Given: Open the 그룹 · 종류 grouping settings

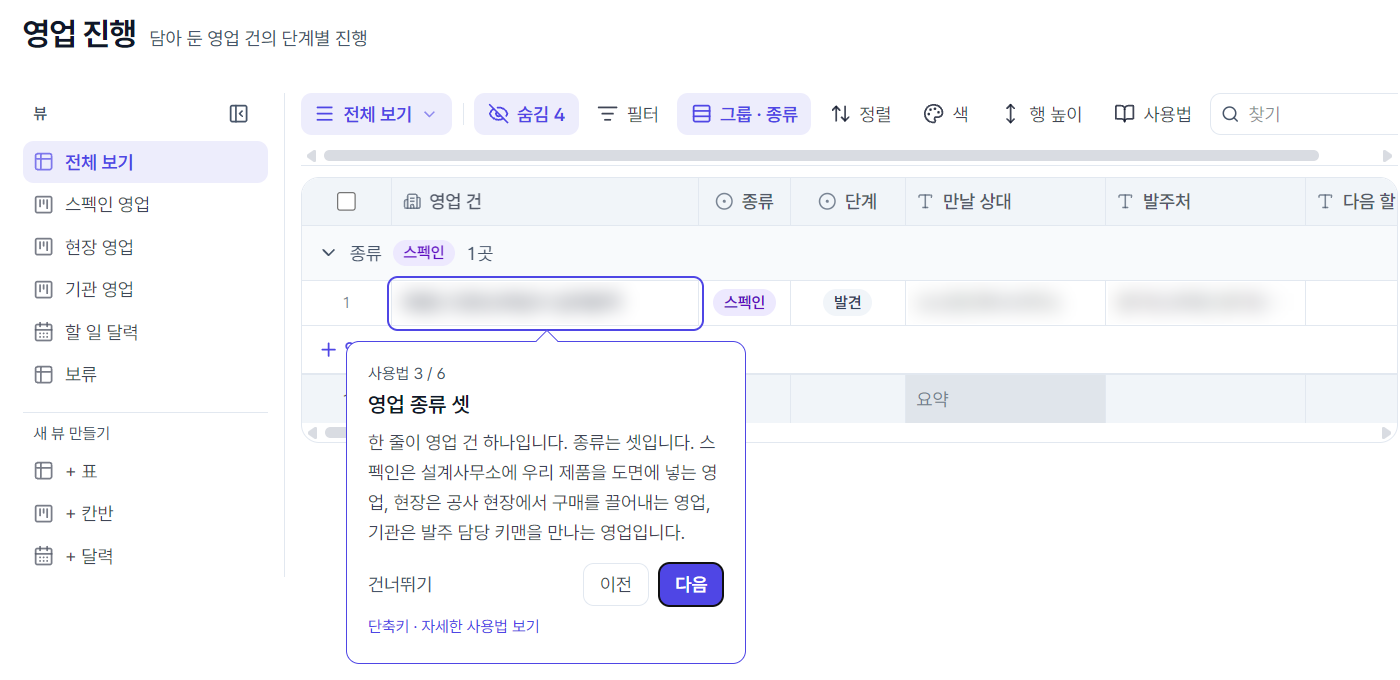Looking at the screenshot, I should pos(744,114).
